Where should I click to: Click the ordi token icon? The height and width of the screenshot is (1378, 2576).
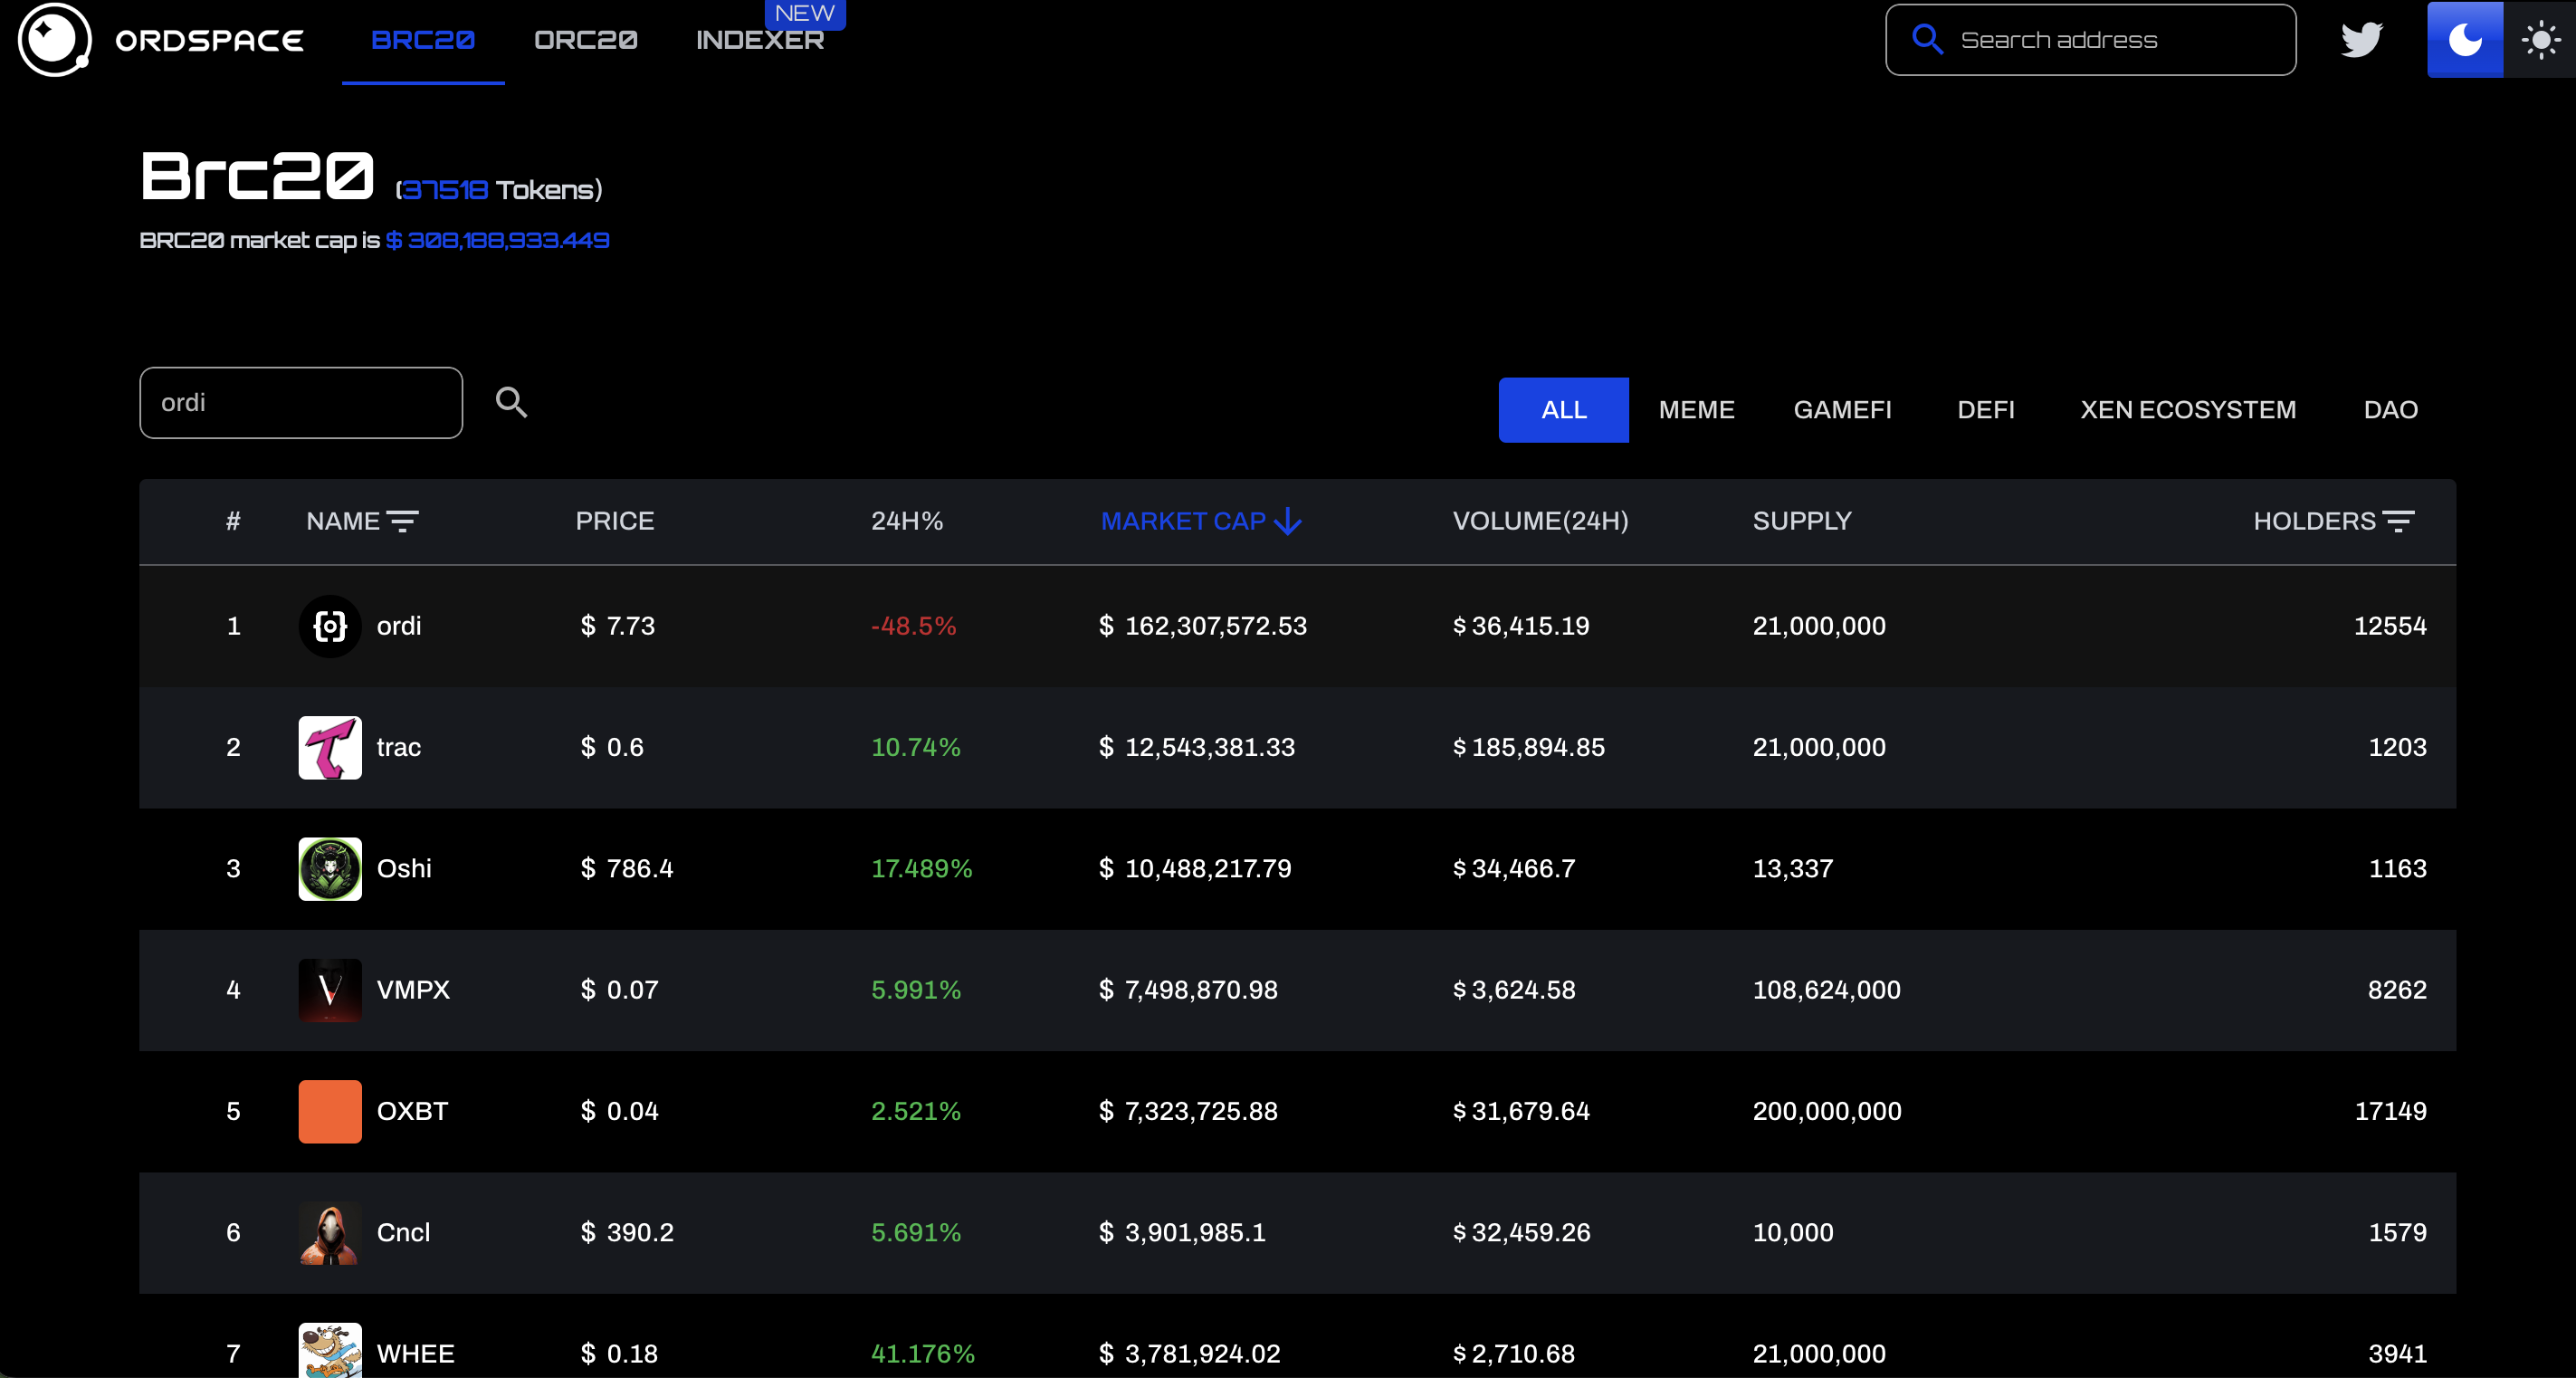[330, 626]
